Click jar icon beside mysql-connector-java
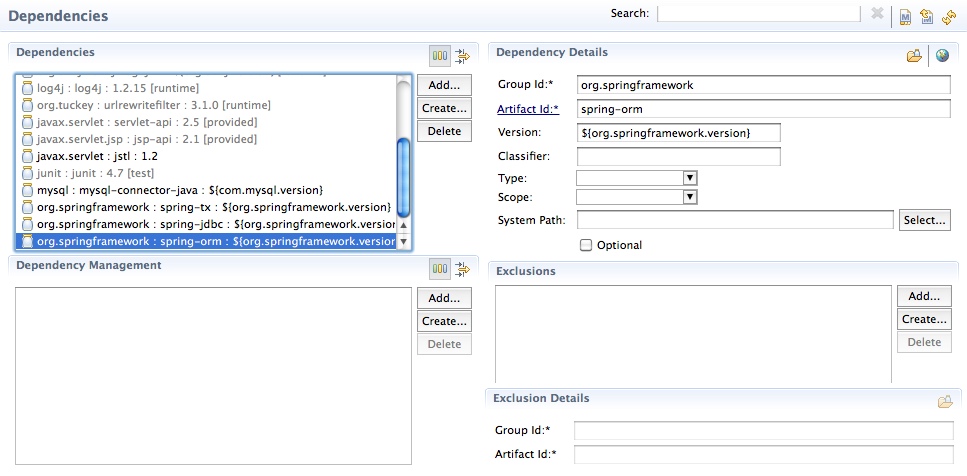This screenshot has width=967, height=476. coord(27,190)
